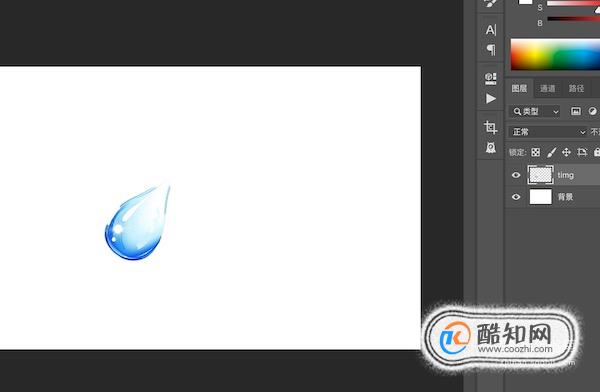Hide the 背景 layer
Screen dimensions: 600x392
516,197
